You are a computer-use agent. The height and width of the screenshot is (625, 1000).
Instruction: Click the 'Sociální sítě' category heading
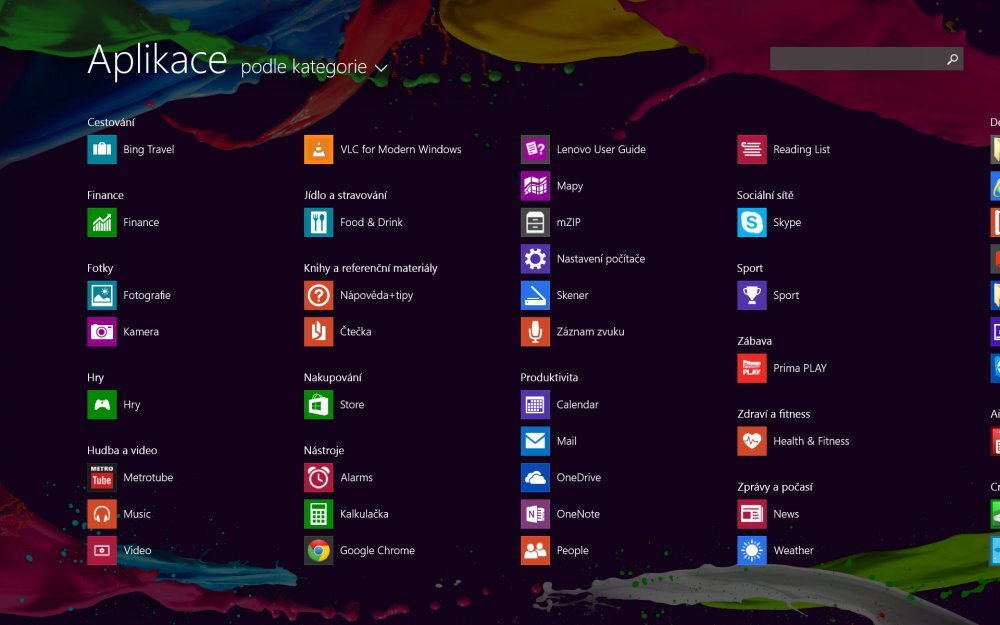pos(765,195)
